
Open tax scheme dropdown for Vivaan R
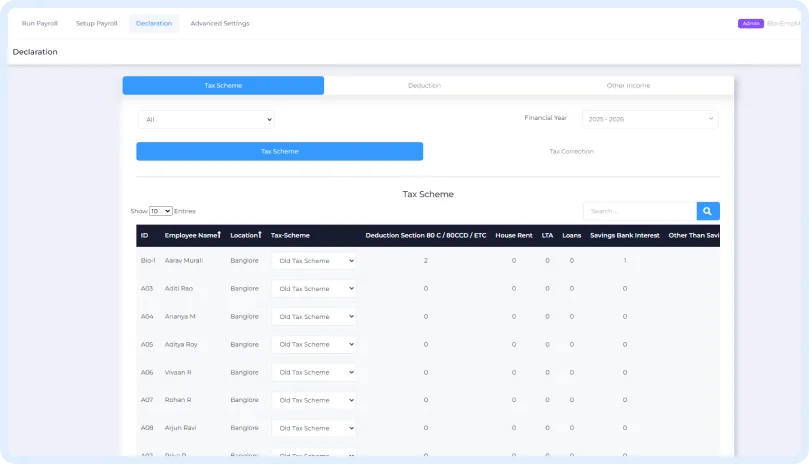pos(313,372)
